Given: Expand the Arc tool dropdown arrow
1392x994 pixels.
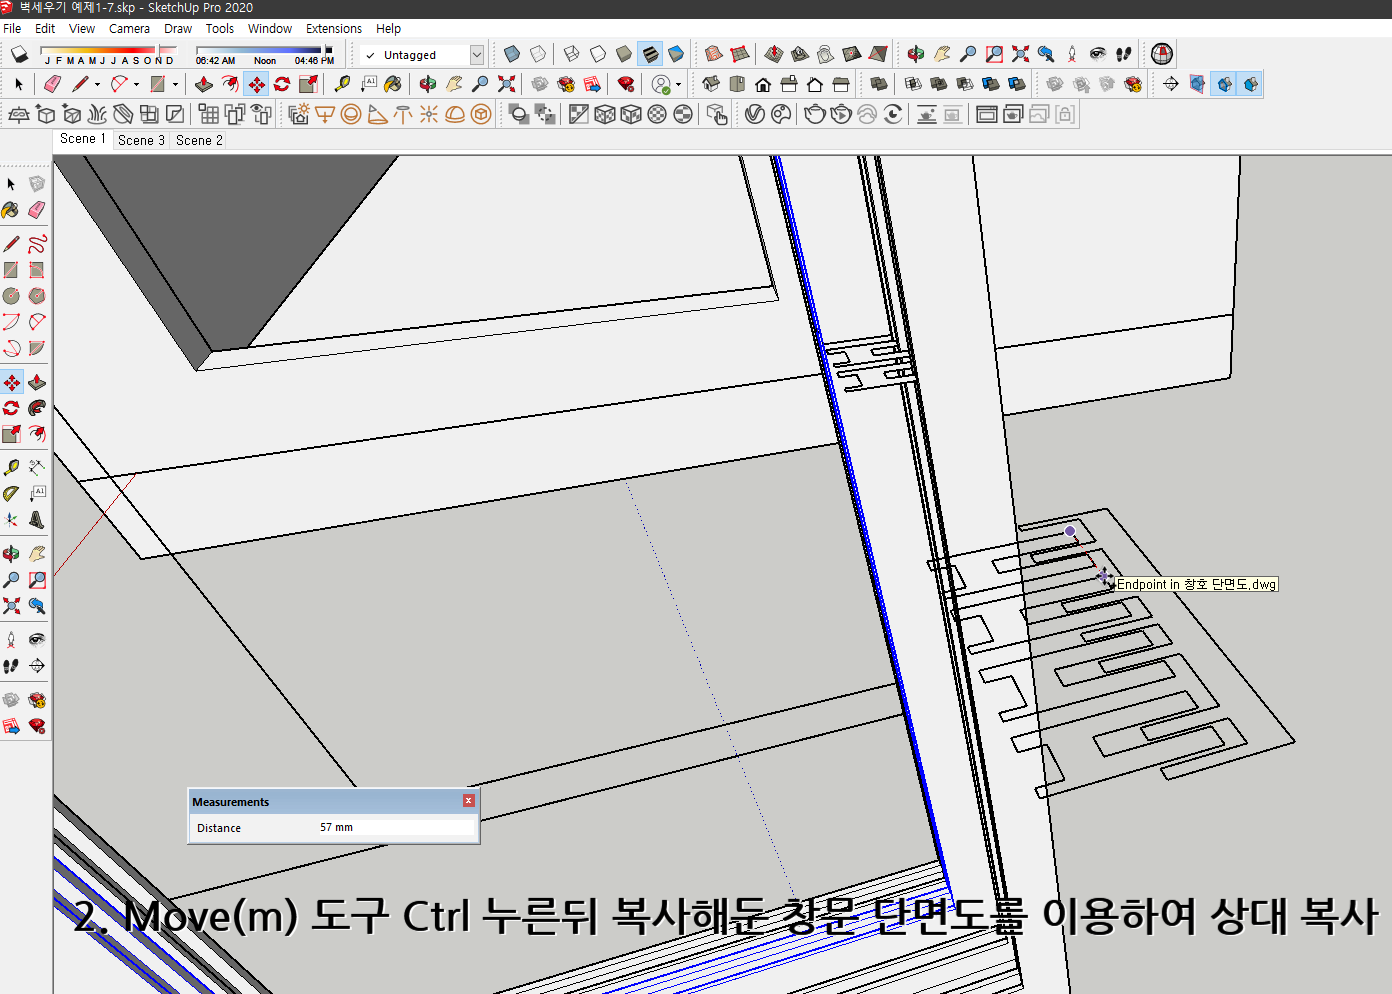Looking at the screenshot, I should [136, 84].
